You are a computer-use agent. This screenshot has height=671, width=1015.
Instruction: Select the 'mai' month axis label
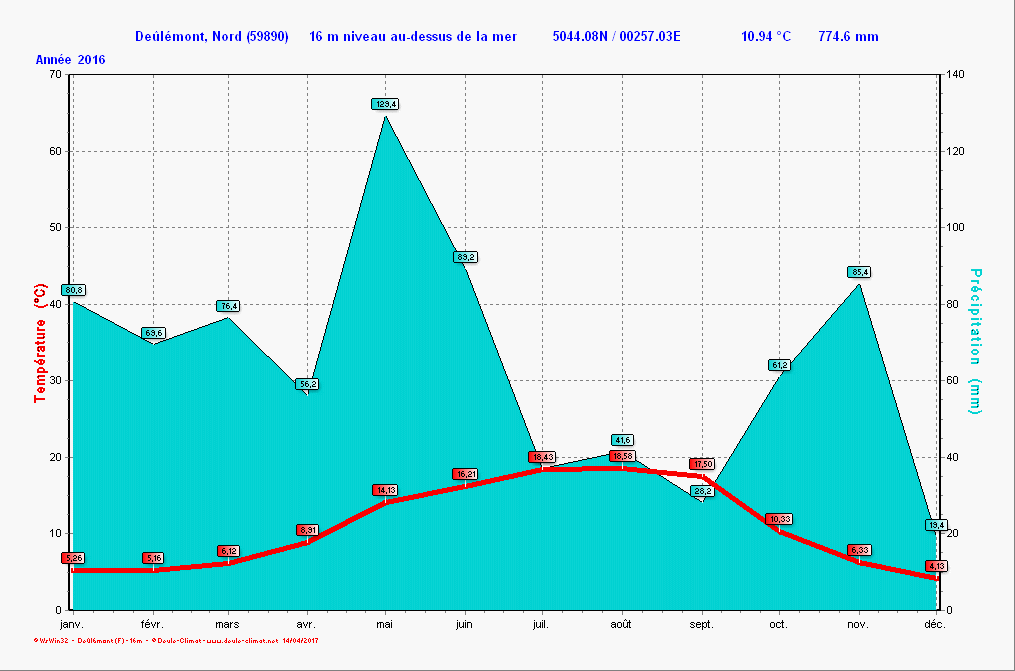[x=384, y=624]
